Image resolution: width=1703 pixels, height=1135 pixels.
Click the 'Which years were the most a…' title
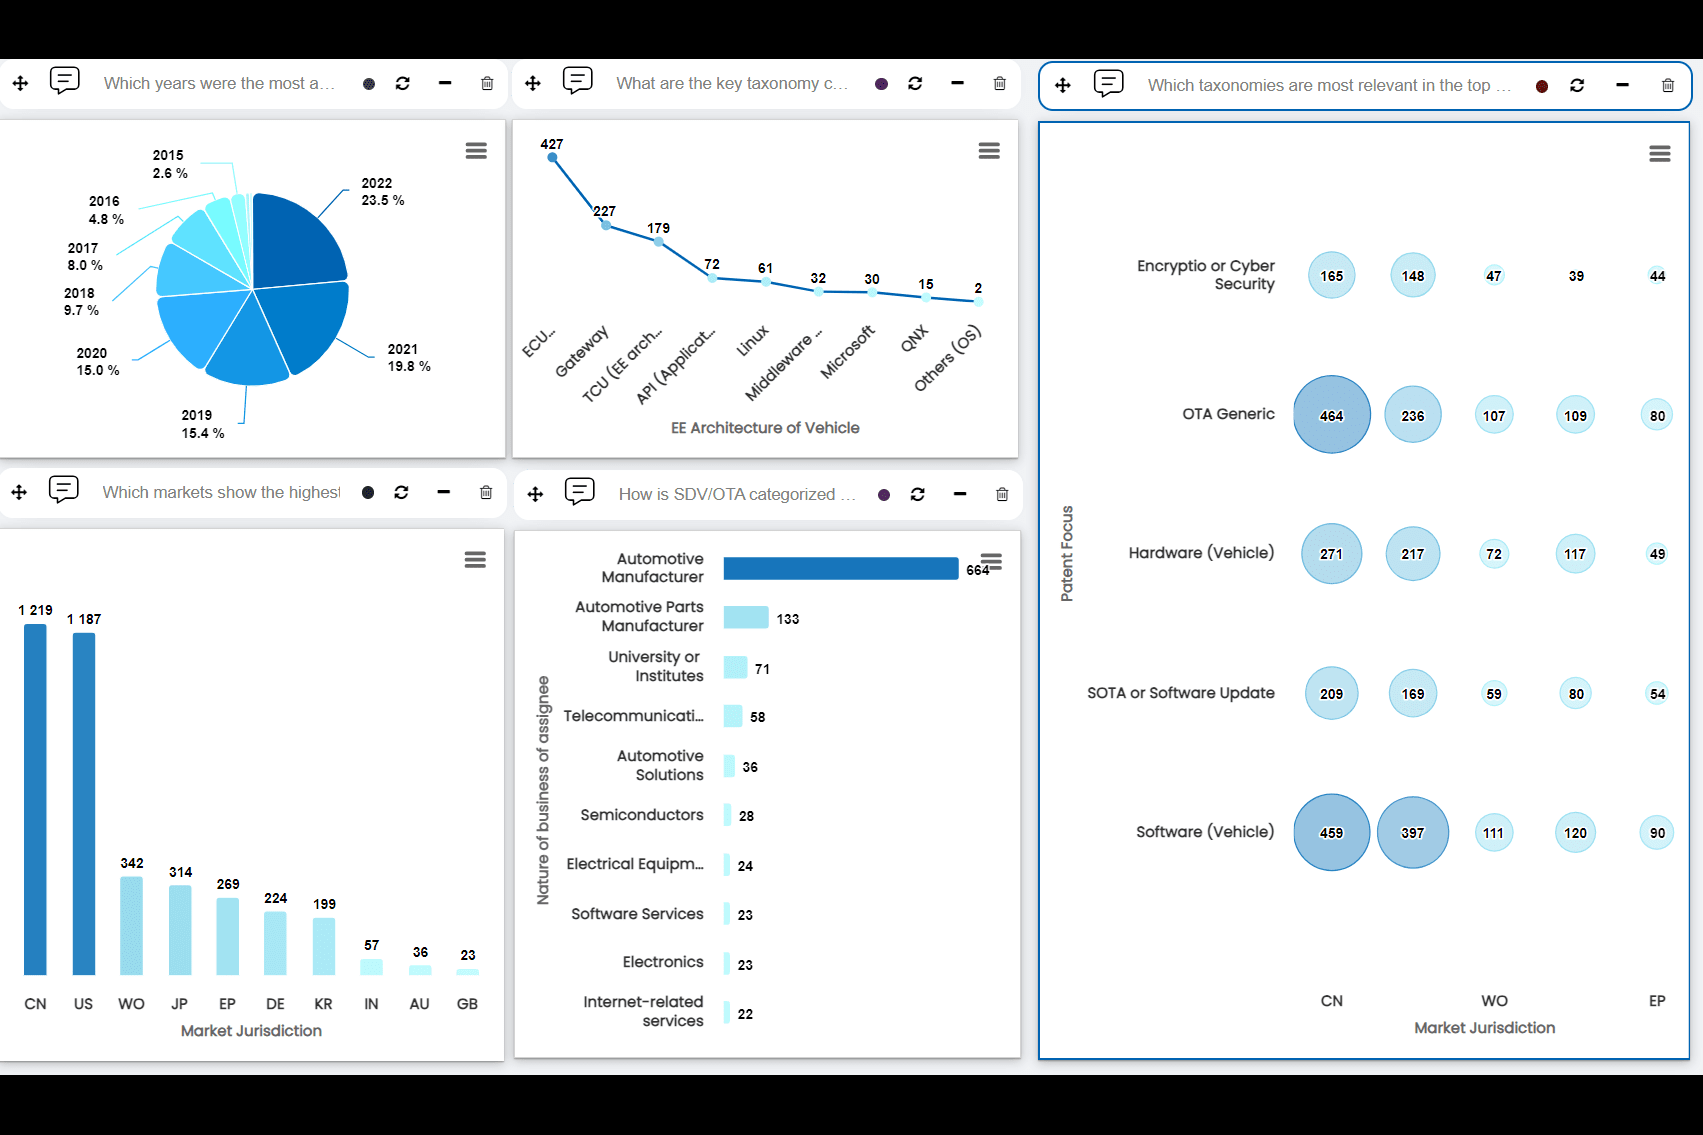tap(218, 84)
